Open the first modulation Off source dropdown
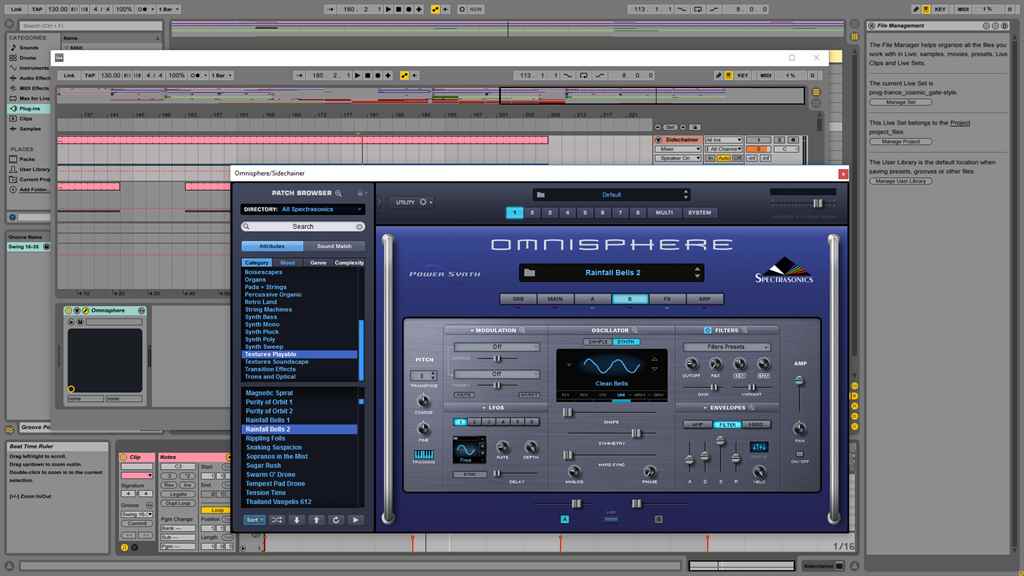The image size is (1024, 576). tap(497, 347)
